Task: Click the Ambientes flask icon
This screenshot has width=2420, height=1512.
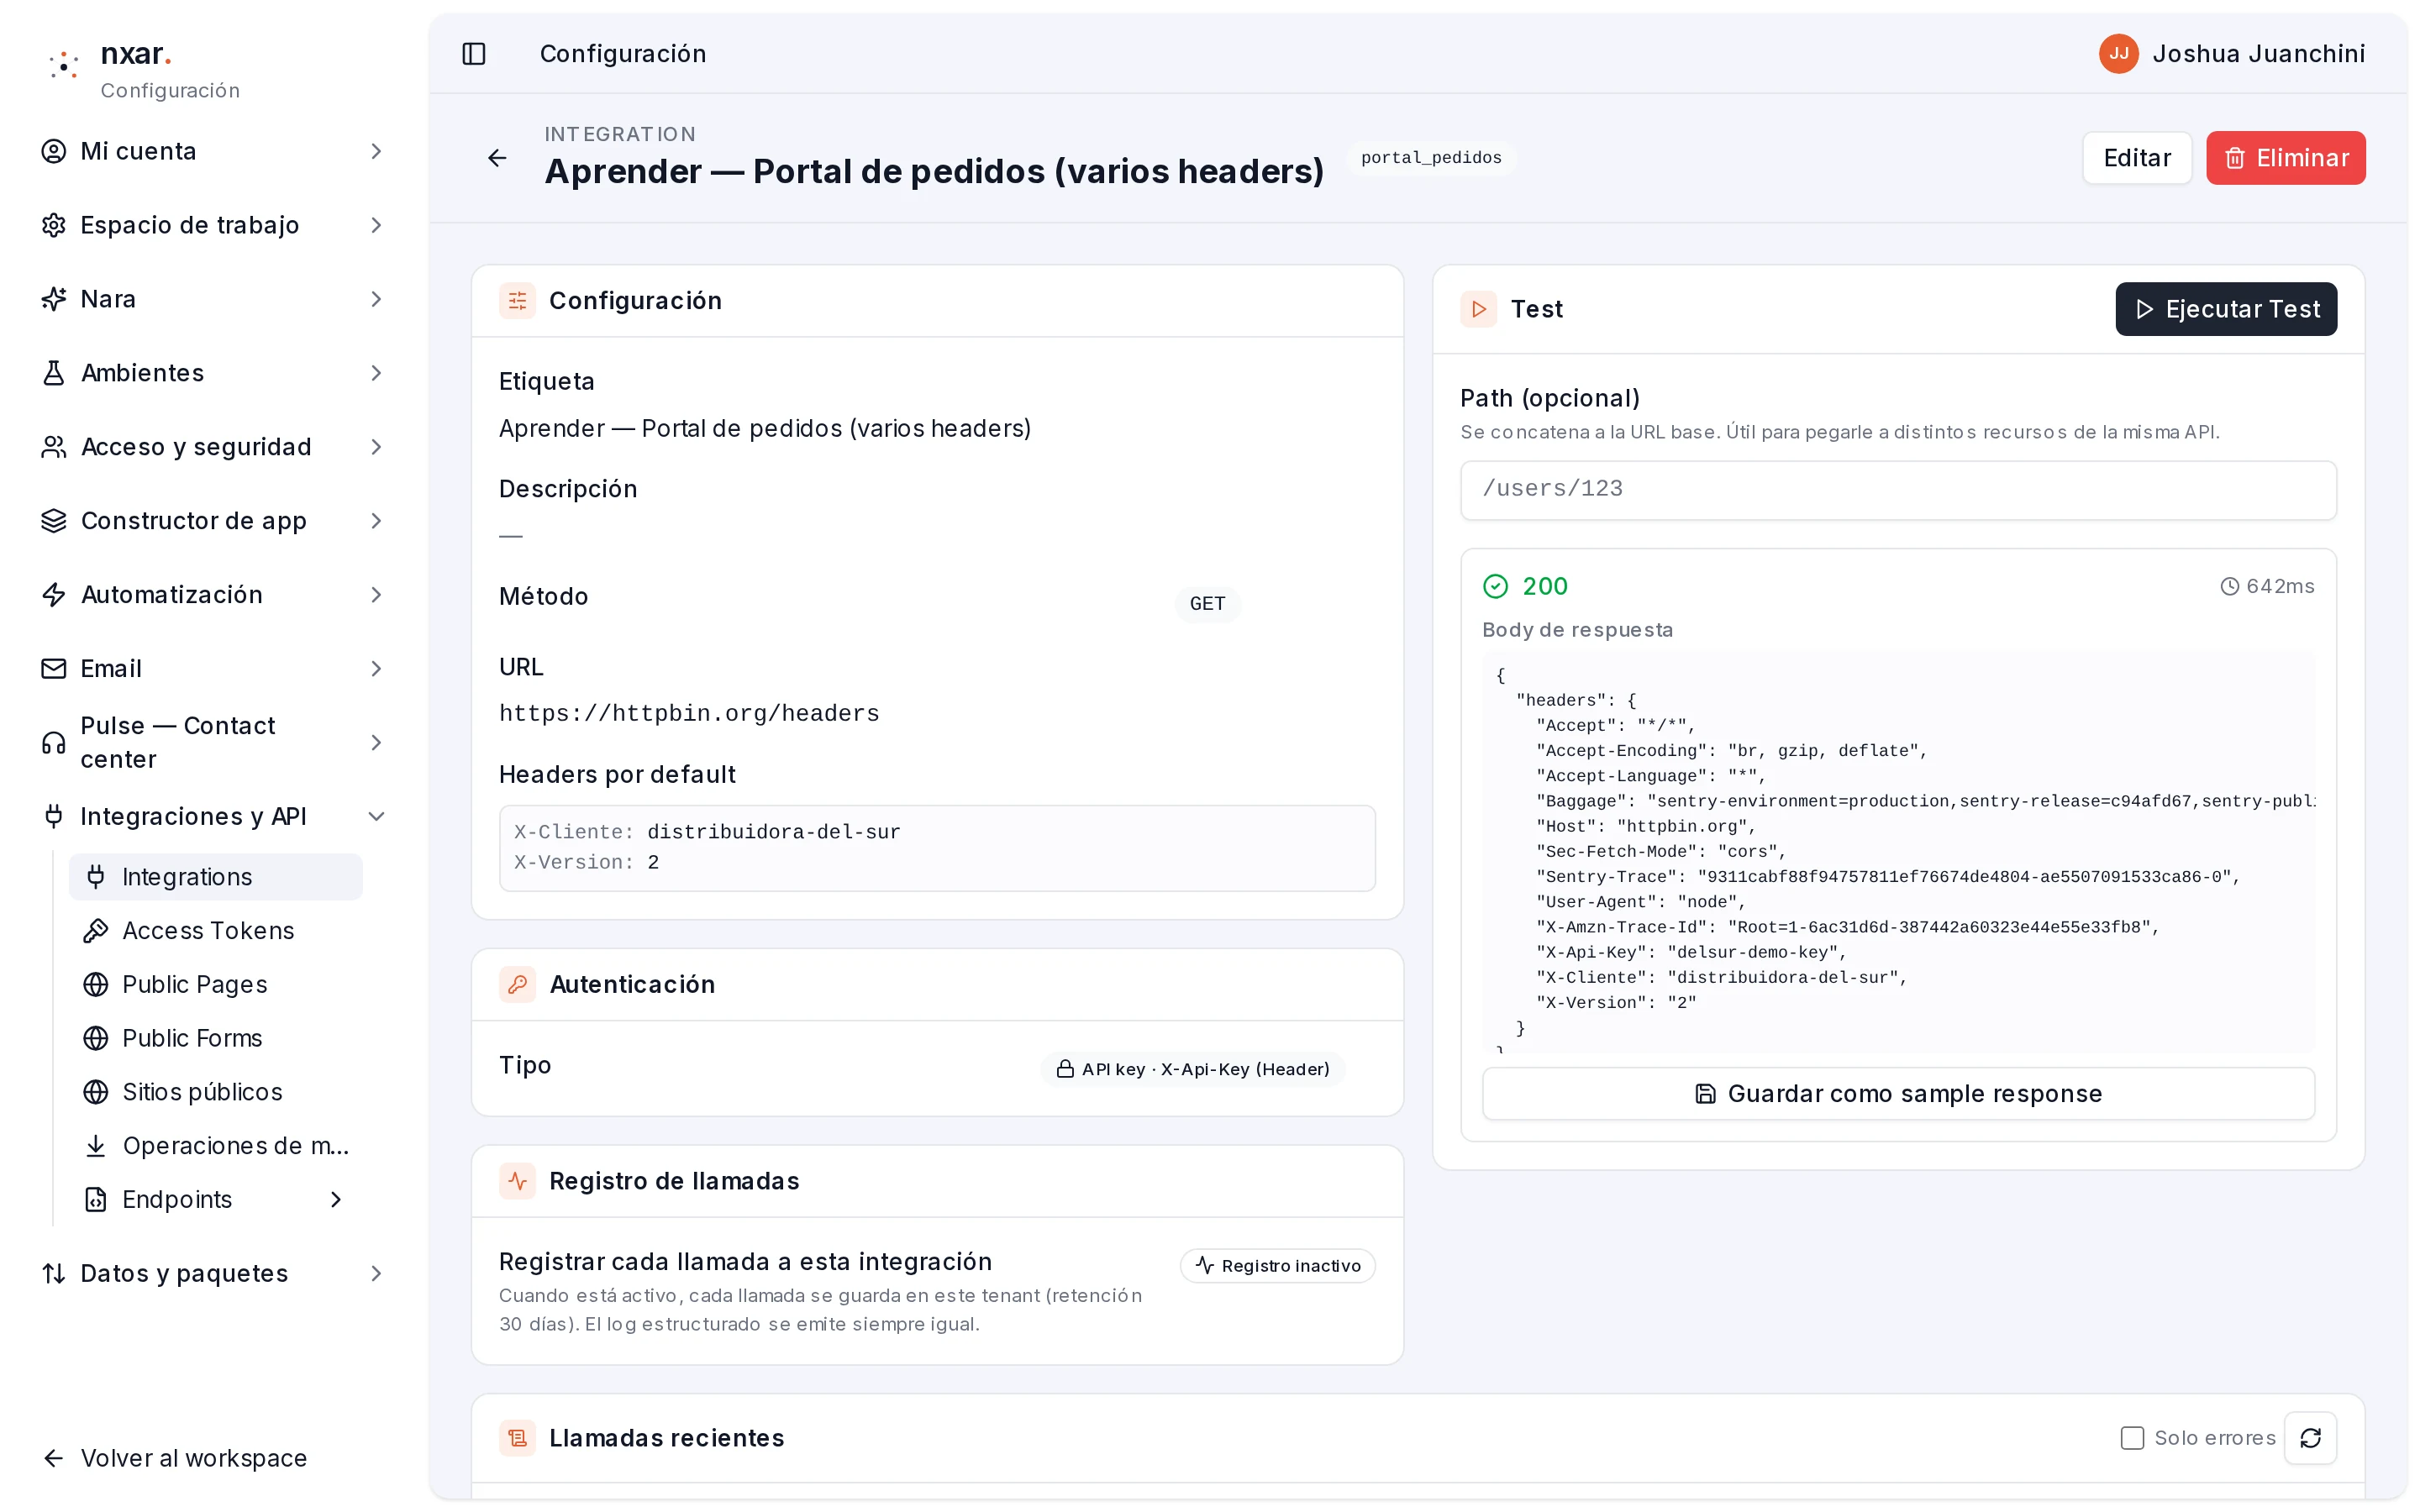Action: click(x=54, y=373)
